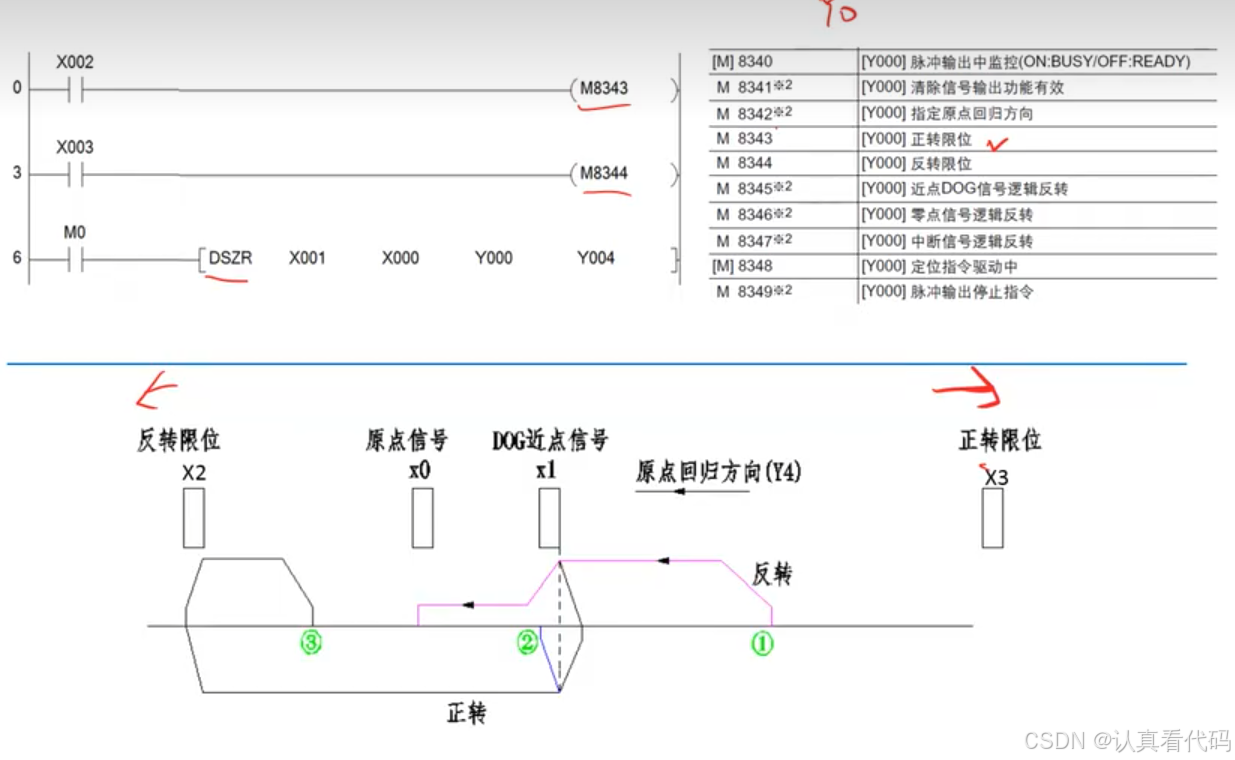
Task: Select table cell 'M 8344'
Action: pos(745,163)
